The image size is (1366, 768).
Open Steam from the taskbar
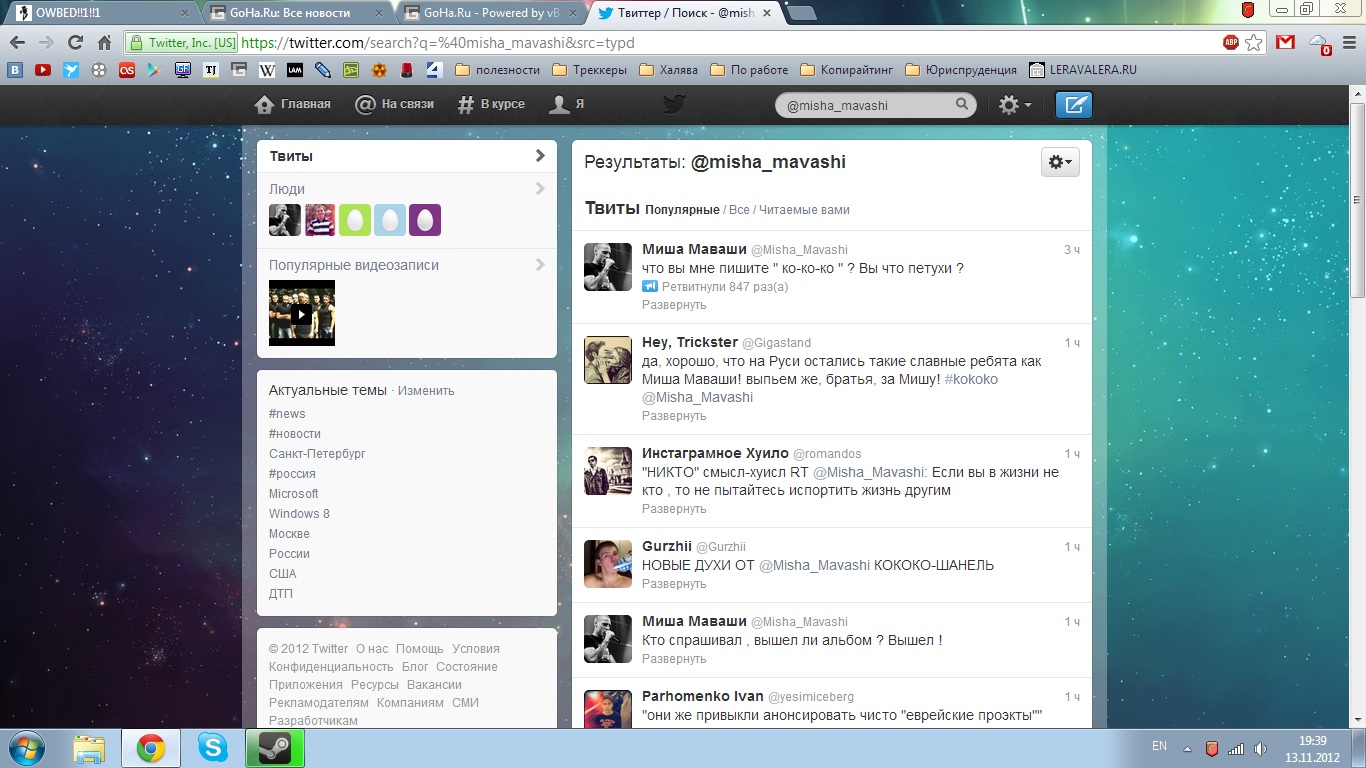274,748
